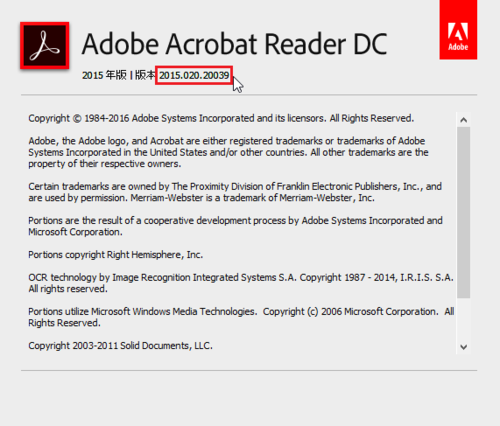Click the 2015 年版 edition label
This screenshot has width=500, height=426.
tap(104, 75)
